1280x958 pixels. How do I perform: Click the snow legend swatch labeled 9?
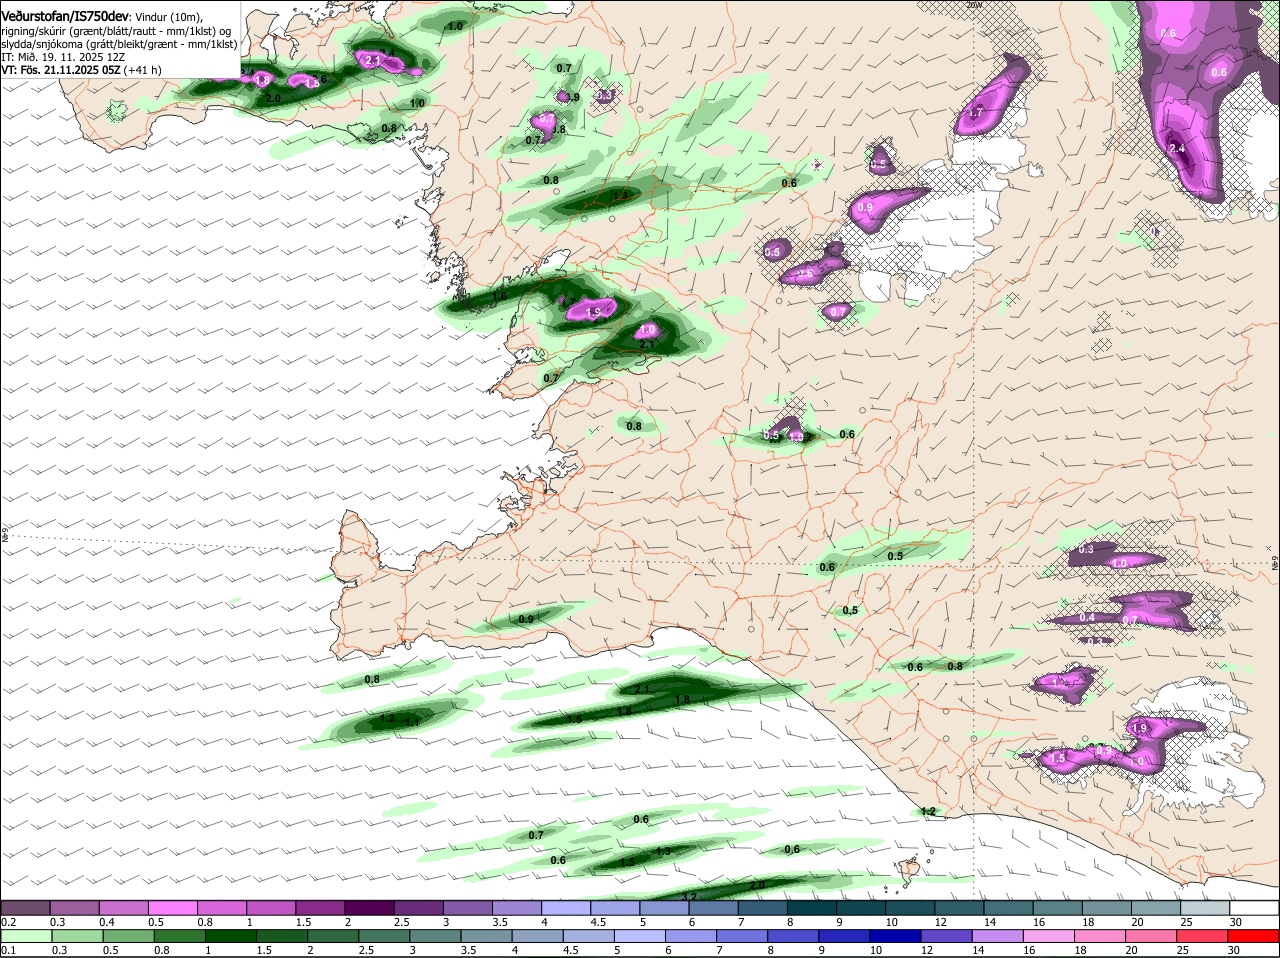click(x=861, y=907)
